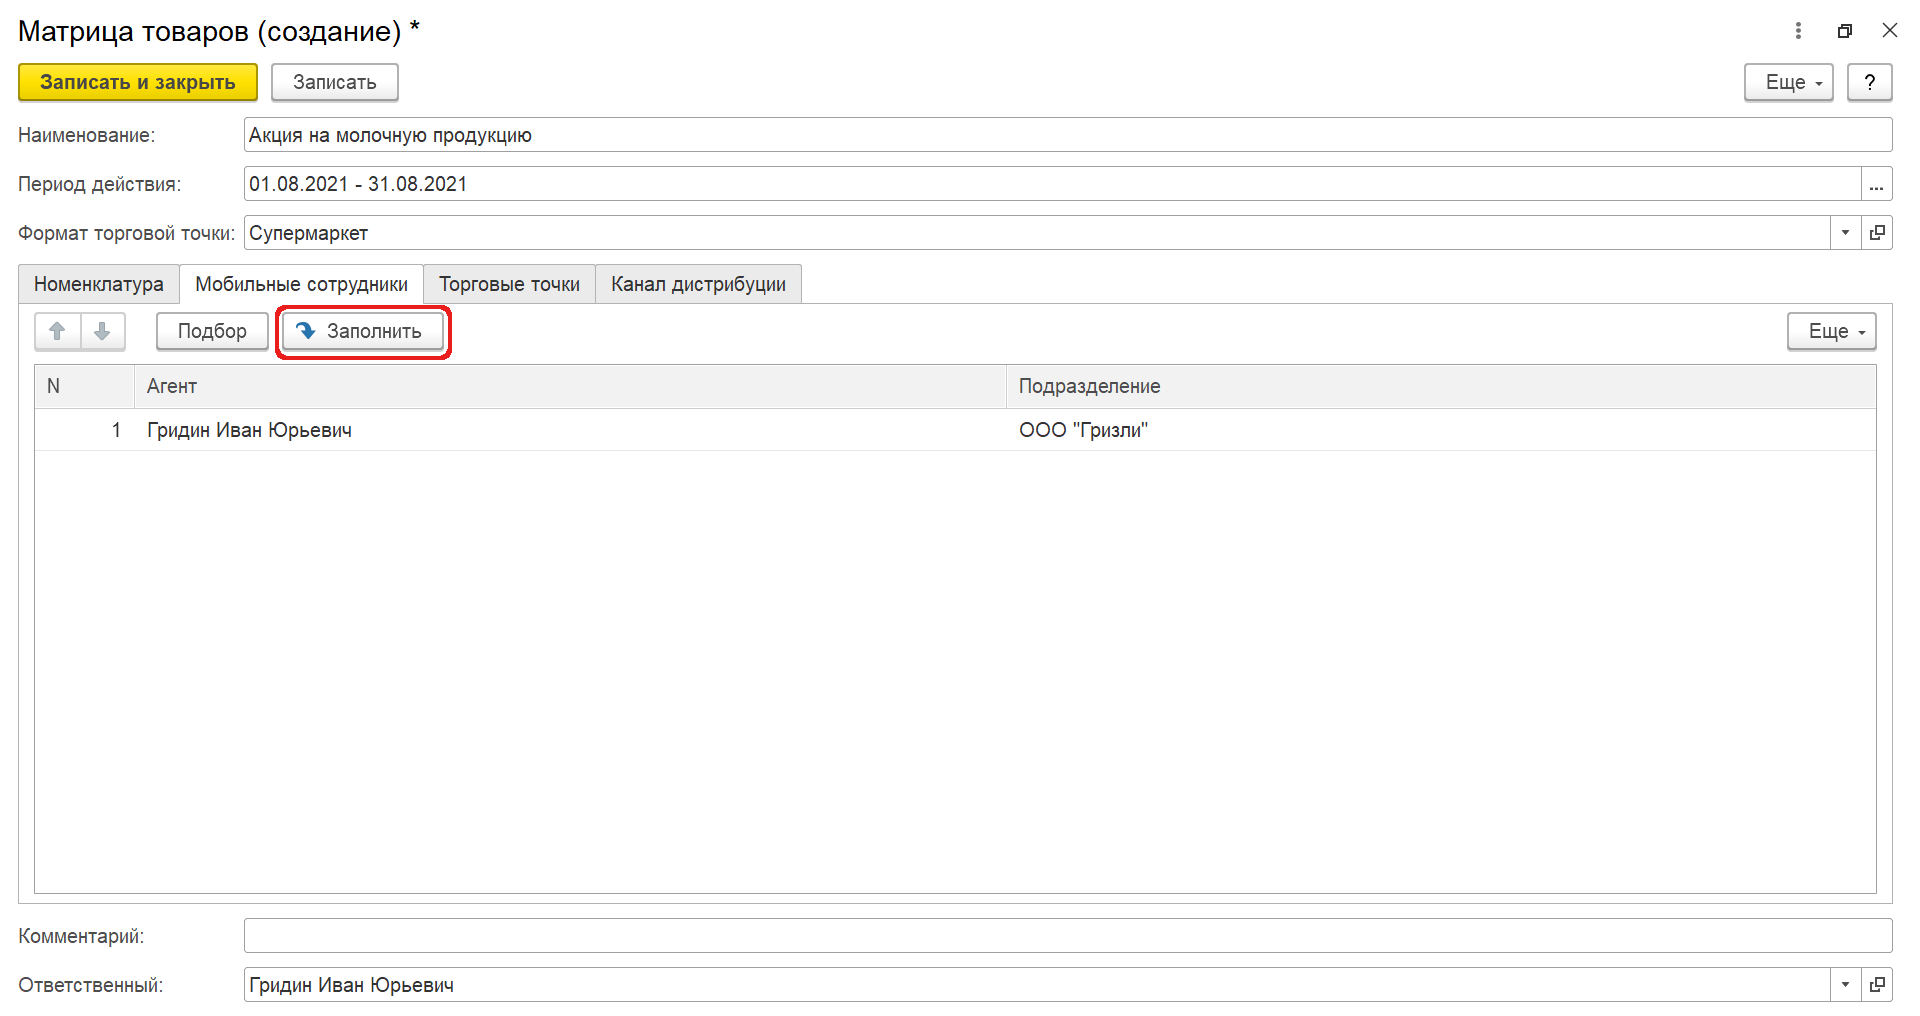This screenshot has width=1920, height=1016.
Task: Expand Формат торговой точки dropdown
Action: click(x=1846, y=233)
